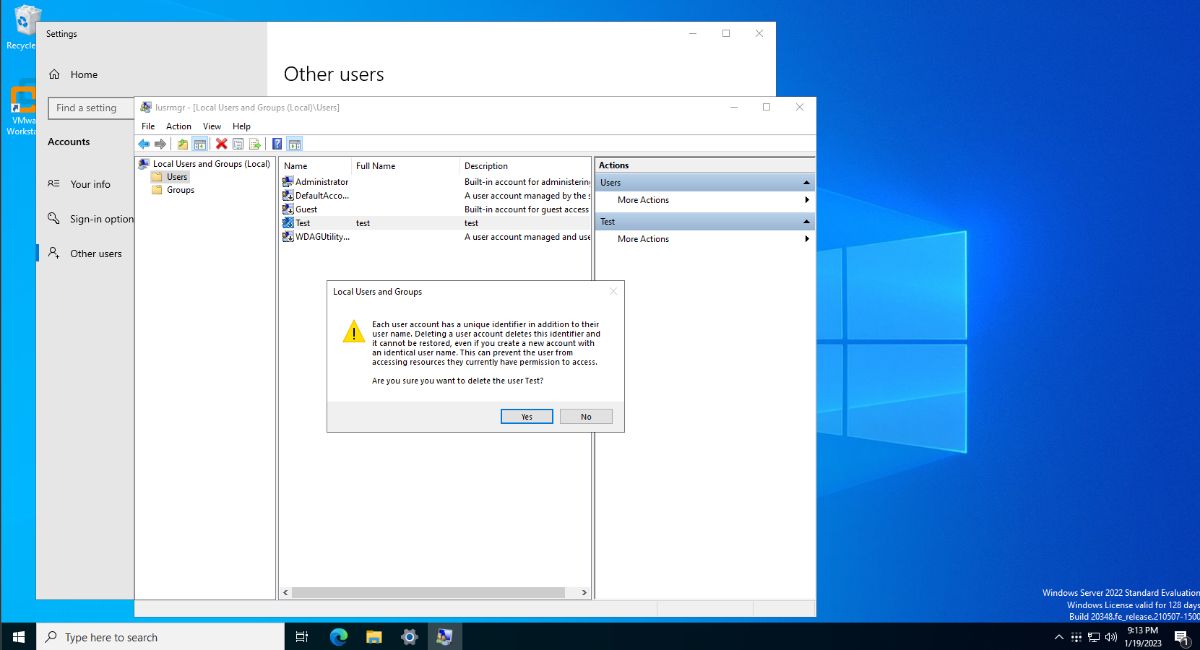Click the Export List toolbar icon
This screenshot has height=650, width=1200.
[x=254, y=144]
